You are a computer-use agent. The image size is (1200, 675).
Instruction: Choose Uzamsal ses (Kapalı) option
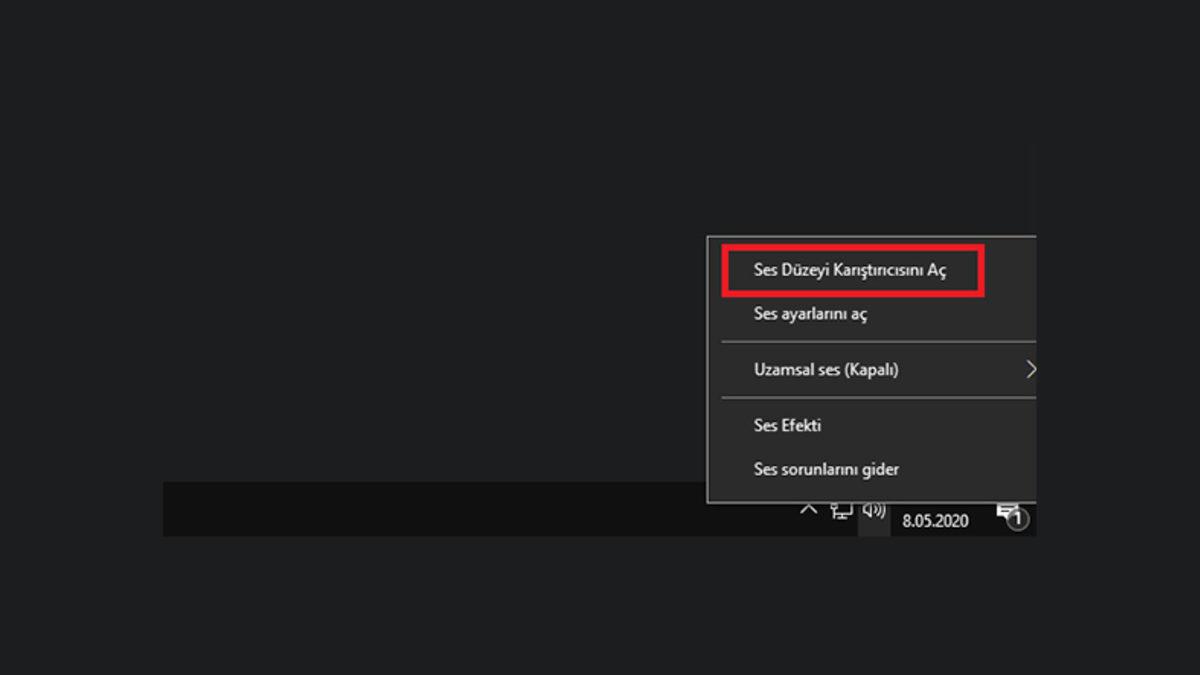coord(826,370)
